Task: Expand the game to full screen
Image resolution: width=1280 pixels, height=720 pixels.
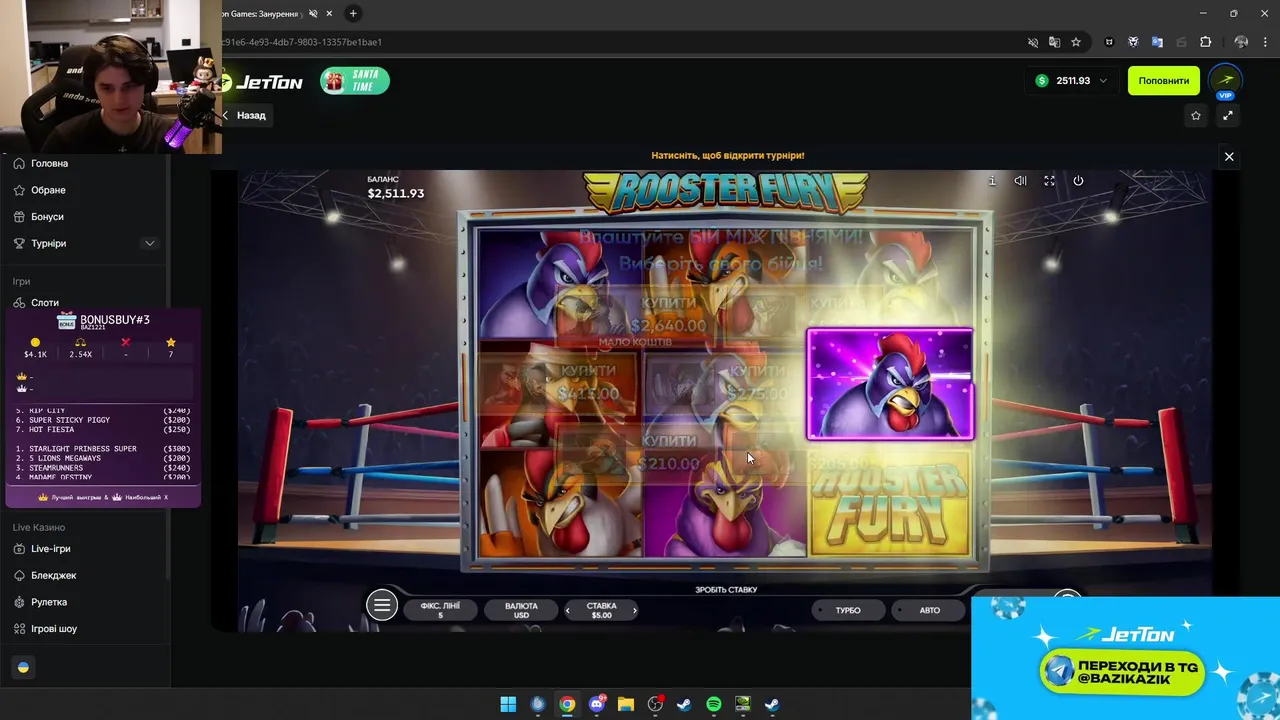Action: pos(1228,116)
